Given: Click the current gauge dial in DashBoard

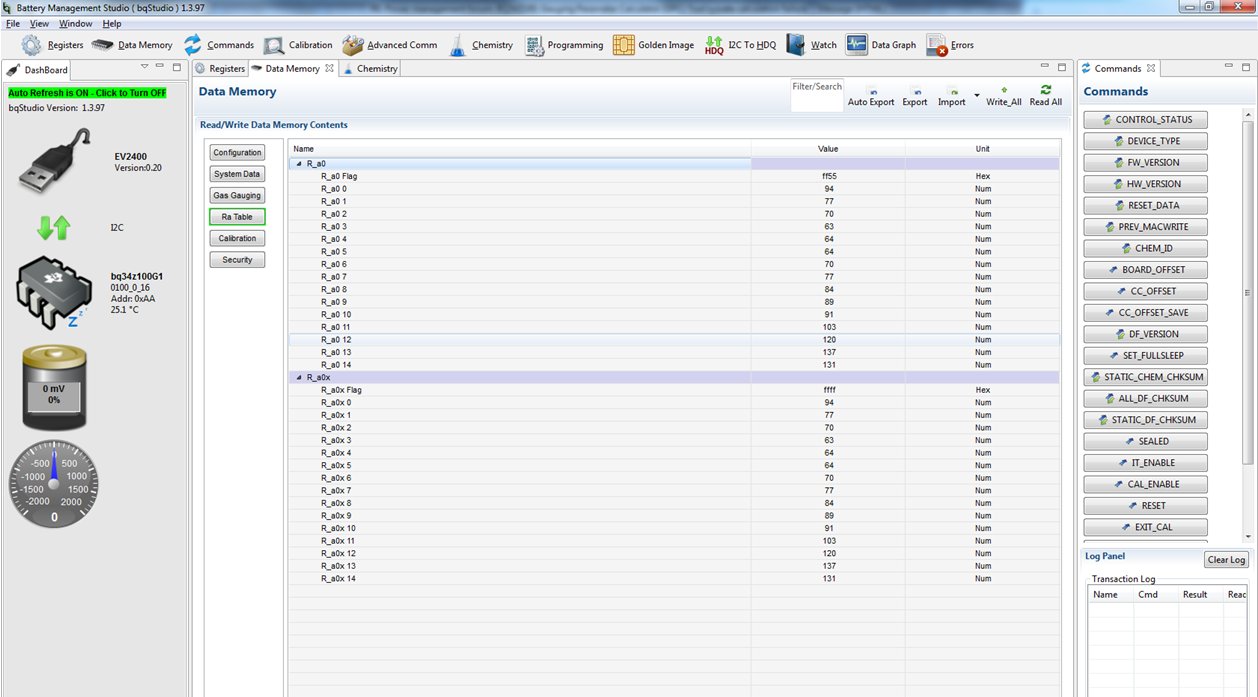Looking at the screenshot, I should (54, 484).
